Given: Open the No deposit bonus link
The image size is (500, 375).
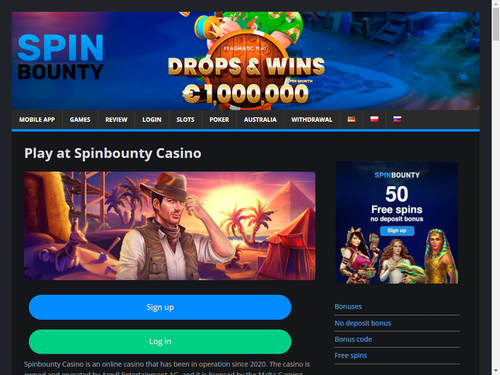Looking at the screenshot, I should pyautogui.click(x=363, y=323).
